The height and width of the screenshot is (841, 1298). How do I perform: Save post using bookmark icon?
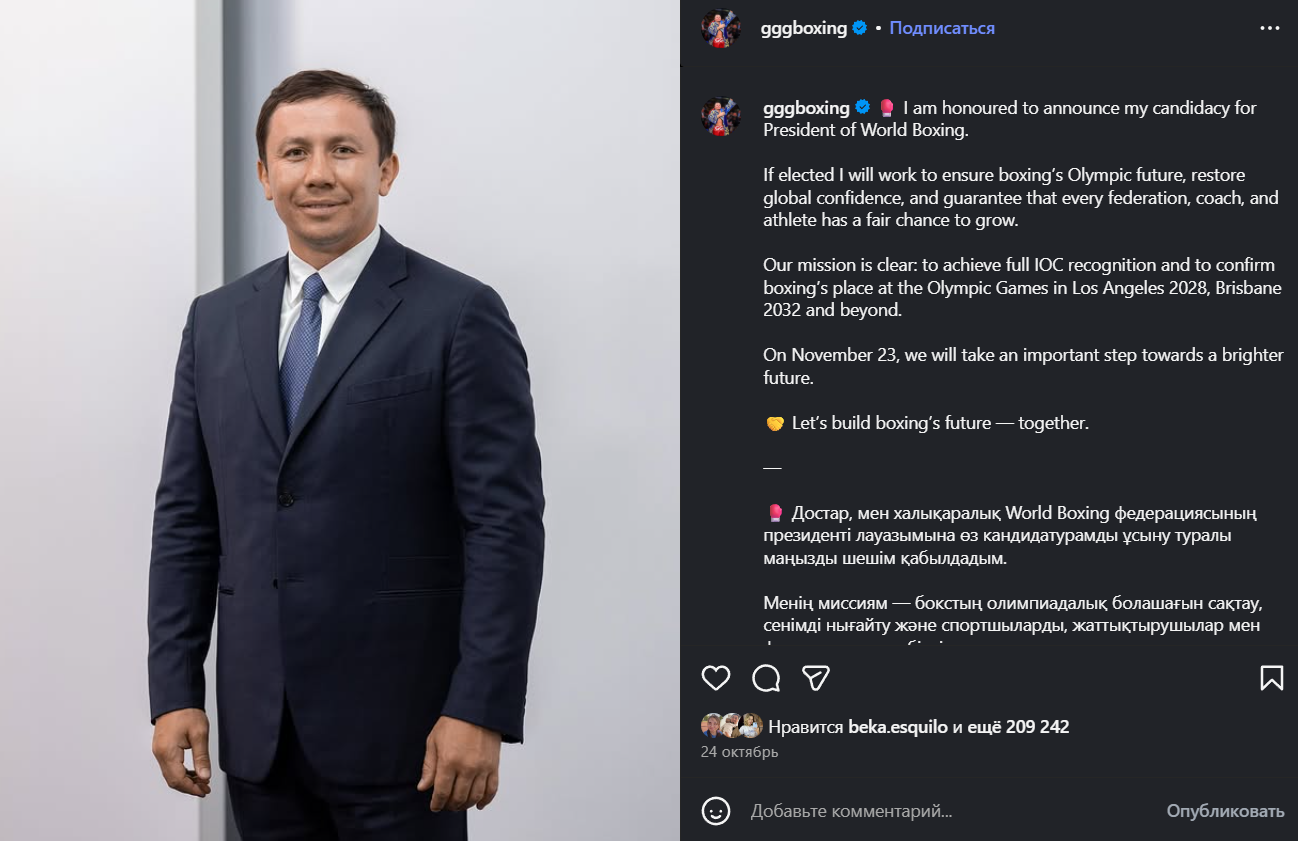[x=1271, y=678]
